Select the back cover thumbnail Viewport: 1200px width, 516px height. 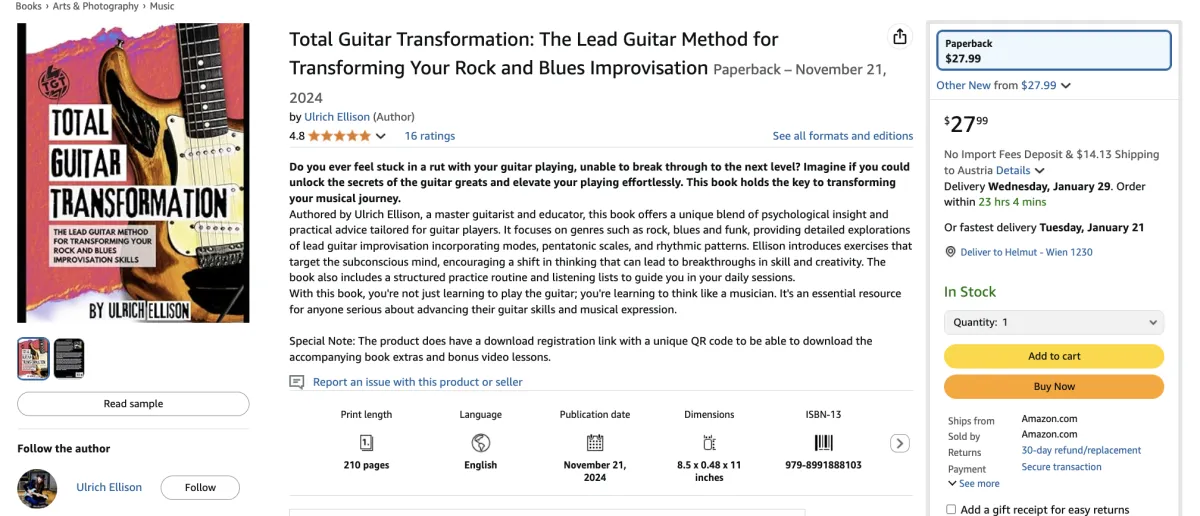pyautogui.click(x=69, y=358)
